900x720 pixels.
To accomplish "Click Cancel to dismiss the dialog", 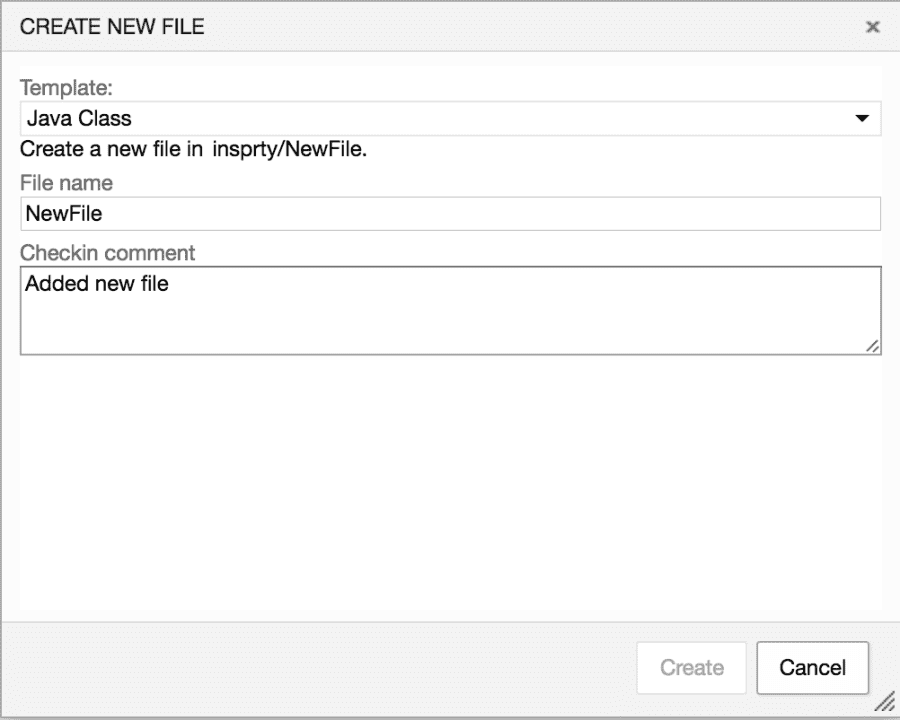I will tap(812, 667).
